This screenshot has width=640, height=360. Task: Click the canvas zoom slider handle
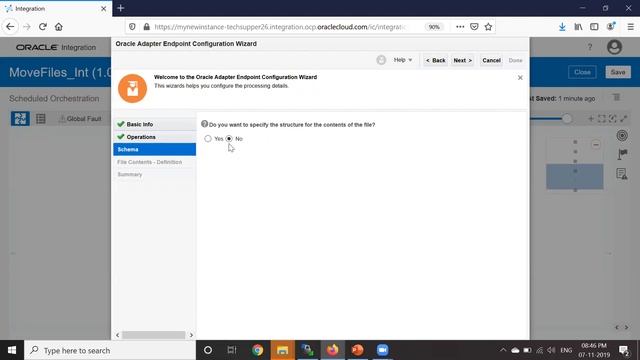[567, 119]
